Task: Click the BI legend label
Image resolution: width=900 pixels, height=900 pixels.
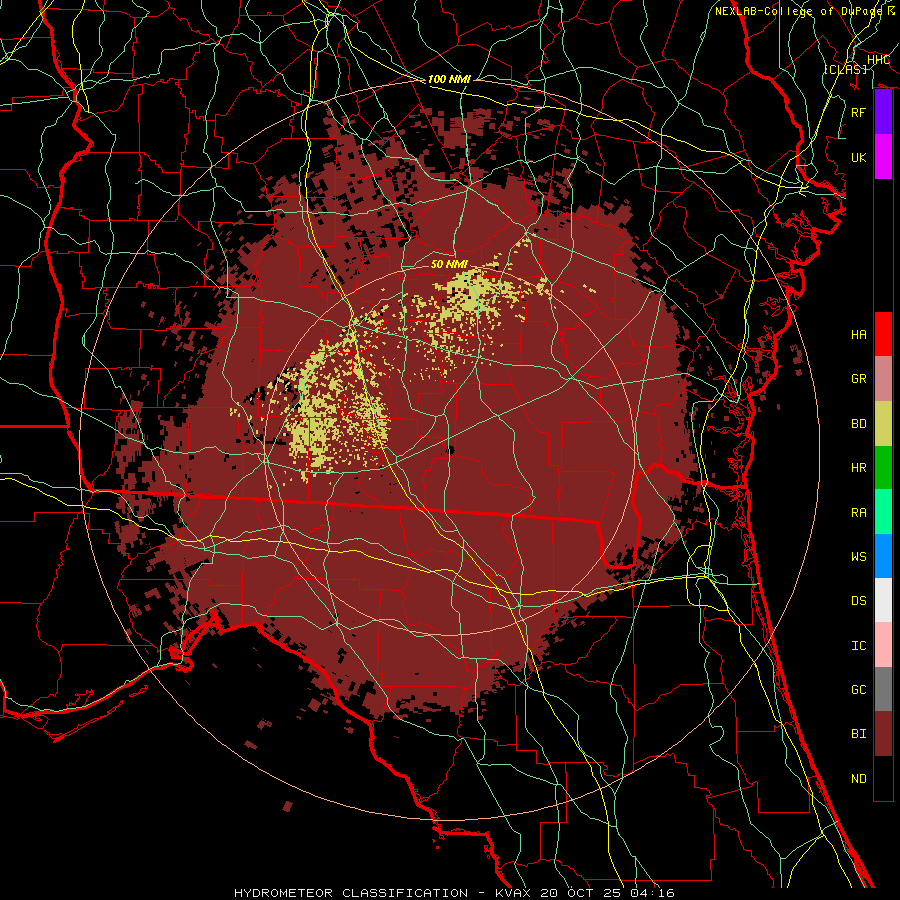Action: (858, 734)
